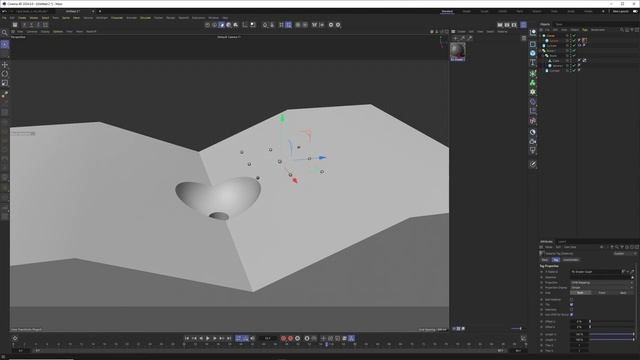Screen dimensions: 640x360
Task: Open the Create menu in main menu bar
Action: 22,18
